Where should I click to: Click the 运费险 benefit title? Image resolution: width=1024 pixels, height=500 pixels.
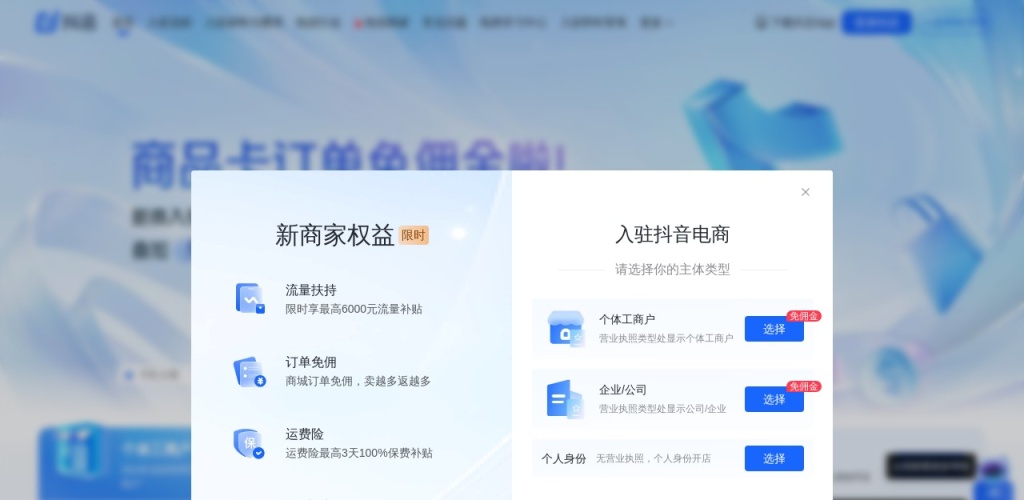[304, 434]
